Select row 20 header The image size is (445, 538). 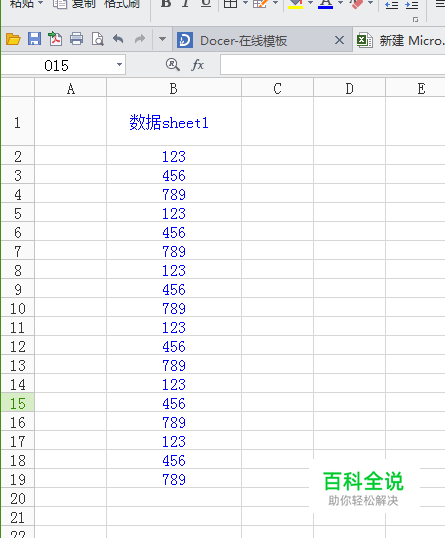(x=17, y=498)
